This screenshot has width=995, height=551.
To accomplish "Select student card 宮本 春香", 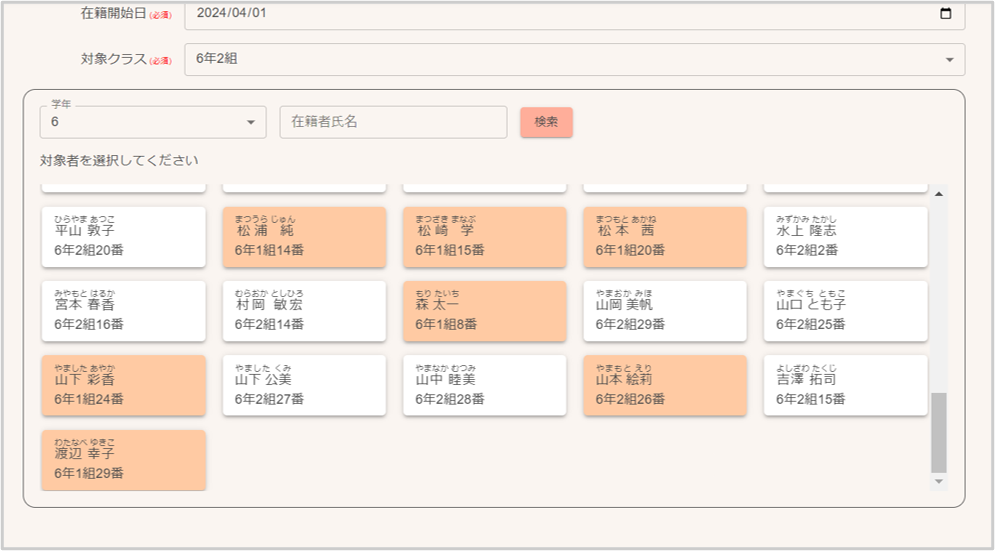I will point(123,311).
